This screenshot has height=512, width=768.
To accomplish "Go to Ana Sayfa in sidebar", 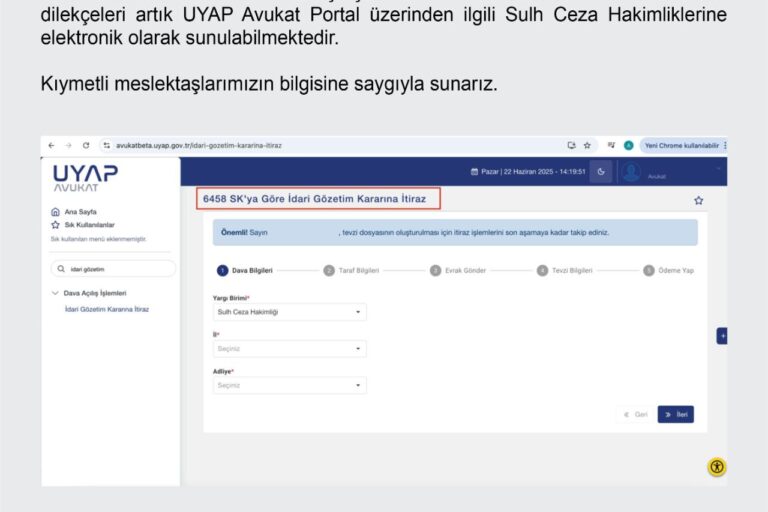I will (x=78, y=212).
